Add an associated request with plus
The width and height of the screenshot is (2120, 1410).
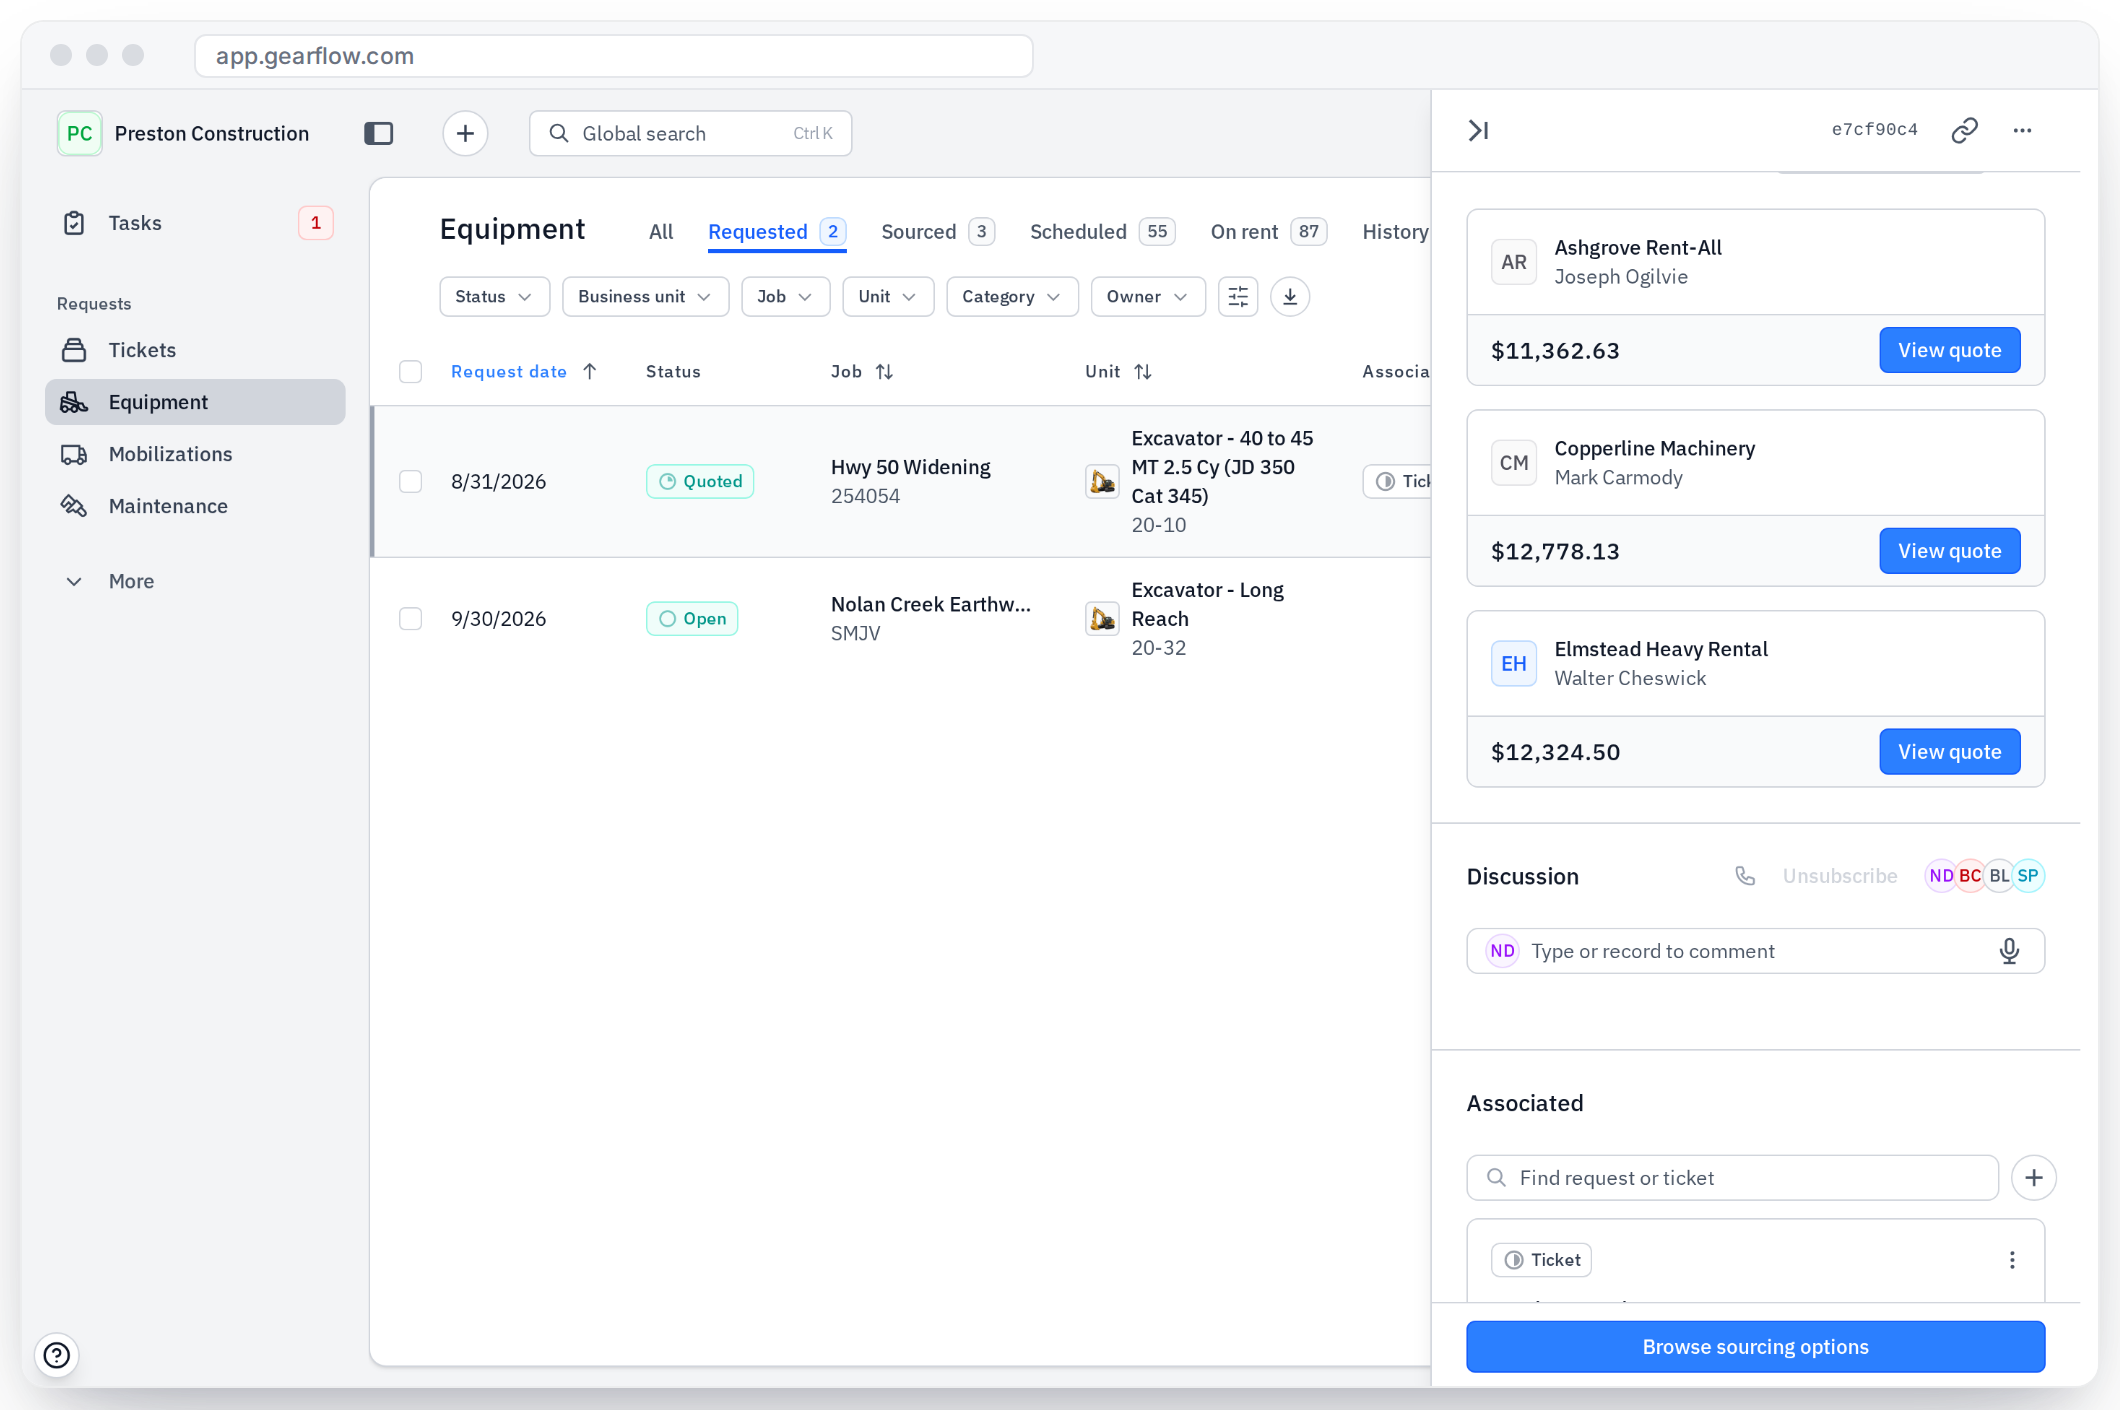pos(2033,1178)
